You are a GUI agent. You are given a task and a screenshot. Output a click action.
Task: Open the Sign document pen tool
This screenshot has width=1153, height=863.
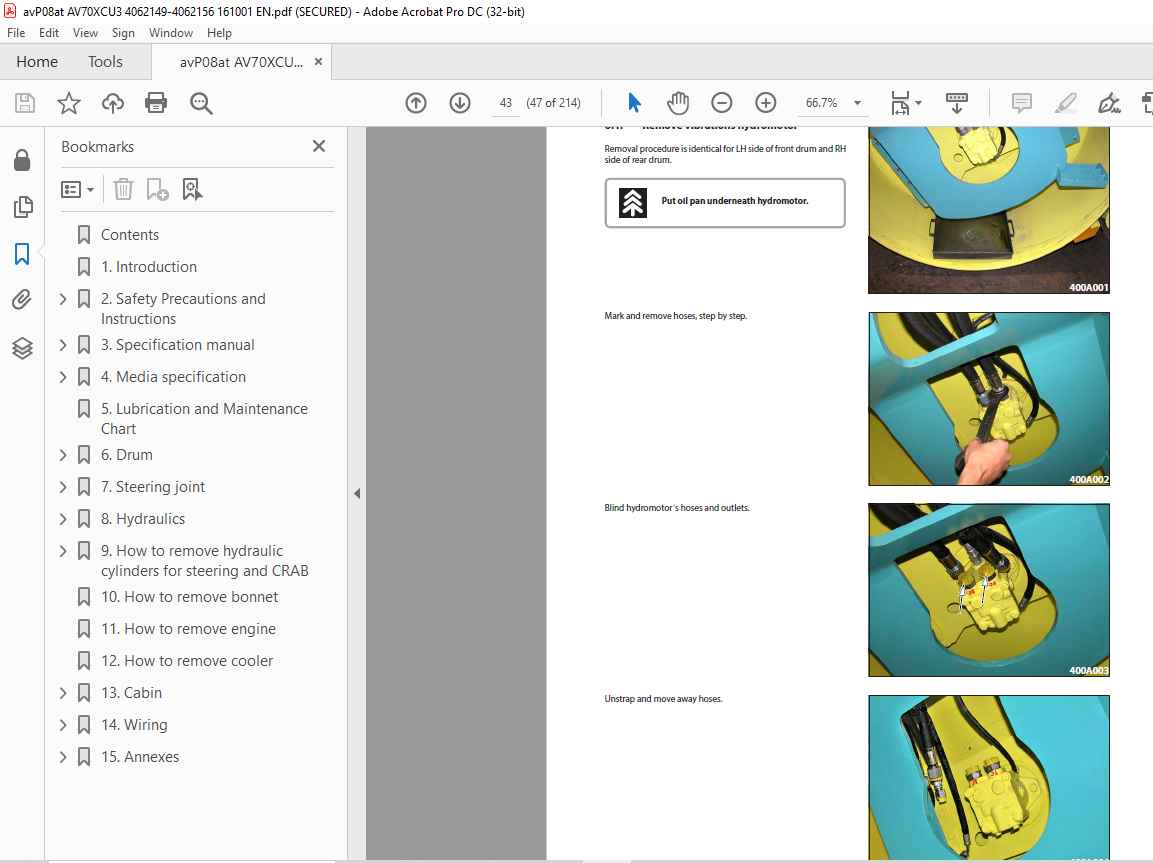click(x=1109, y=103)
